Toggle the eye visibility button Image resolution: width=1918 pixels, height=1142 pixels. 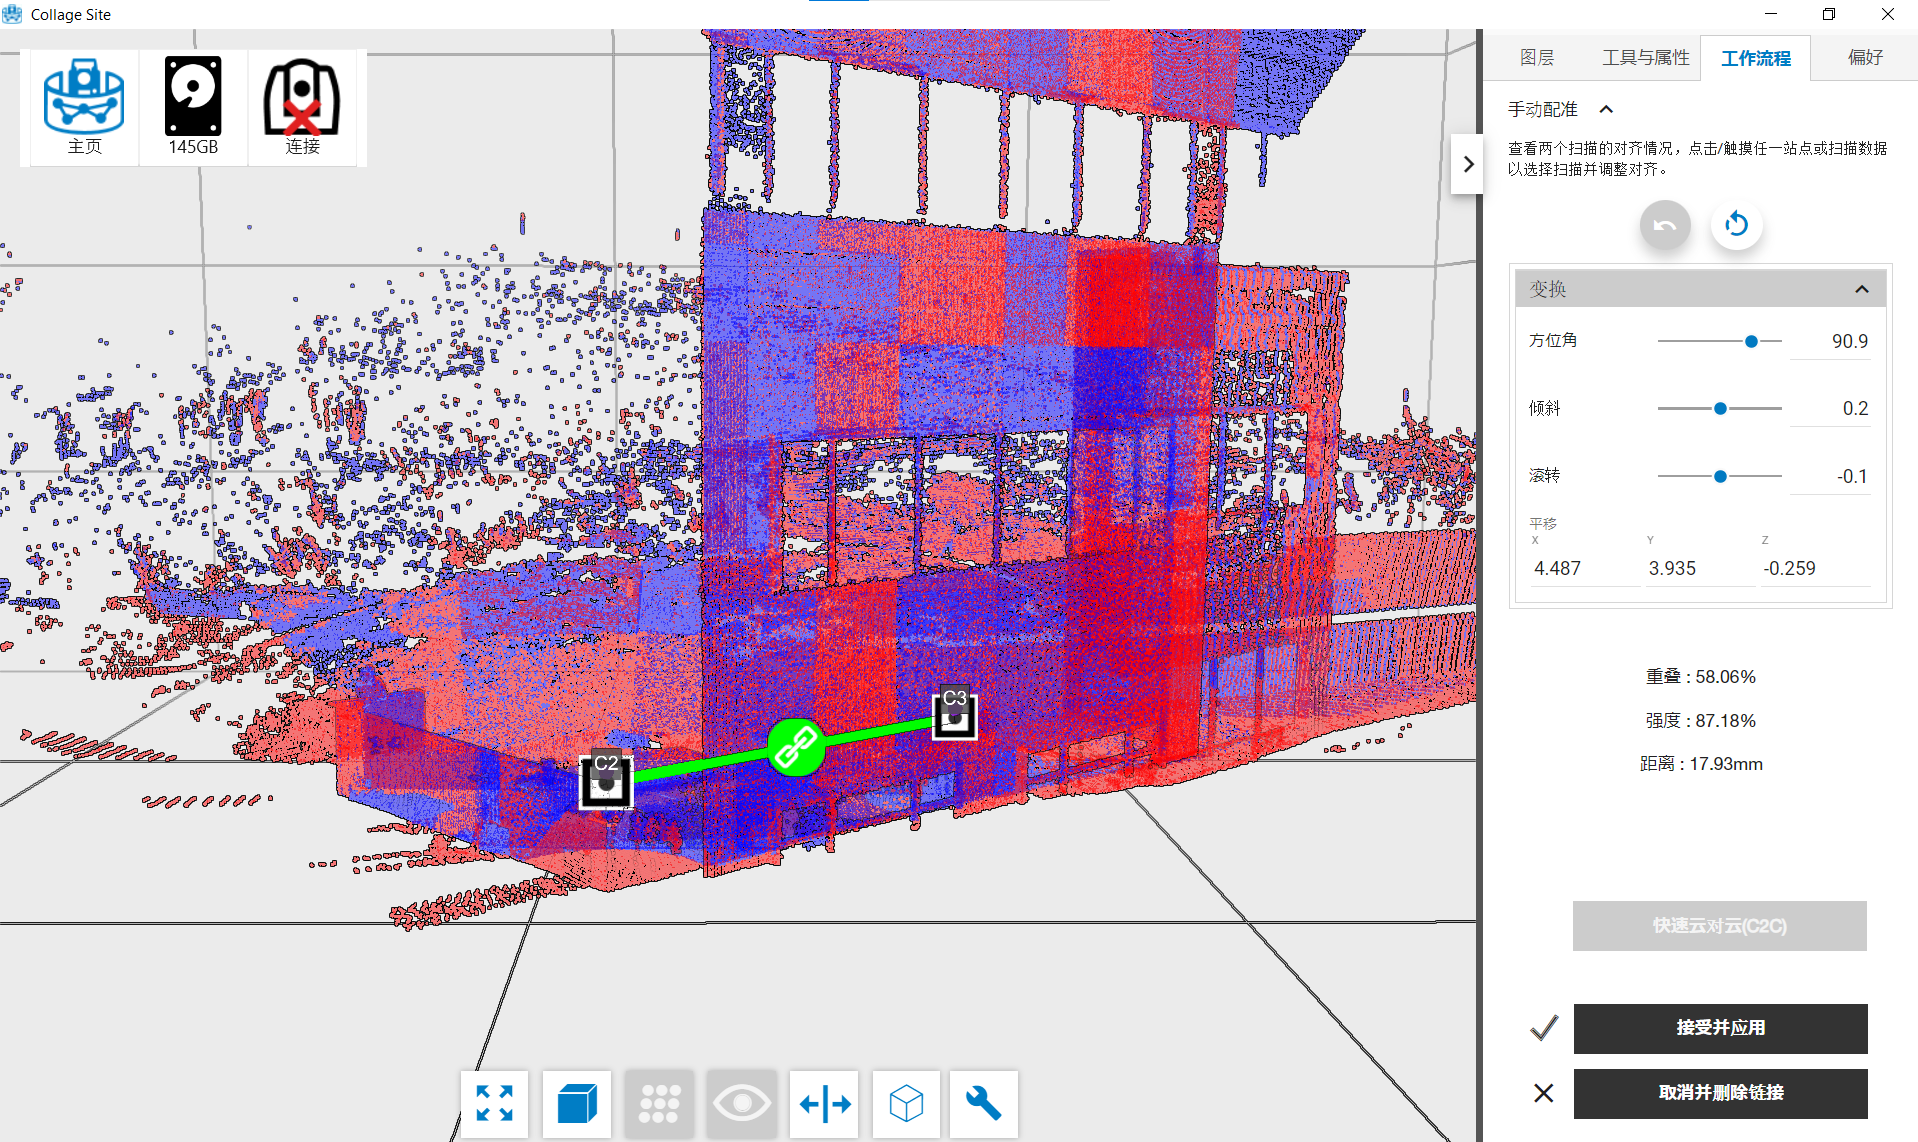pos(741,1104)
